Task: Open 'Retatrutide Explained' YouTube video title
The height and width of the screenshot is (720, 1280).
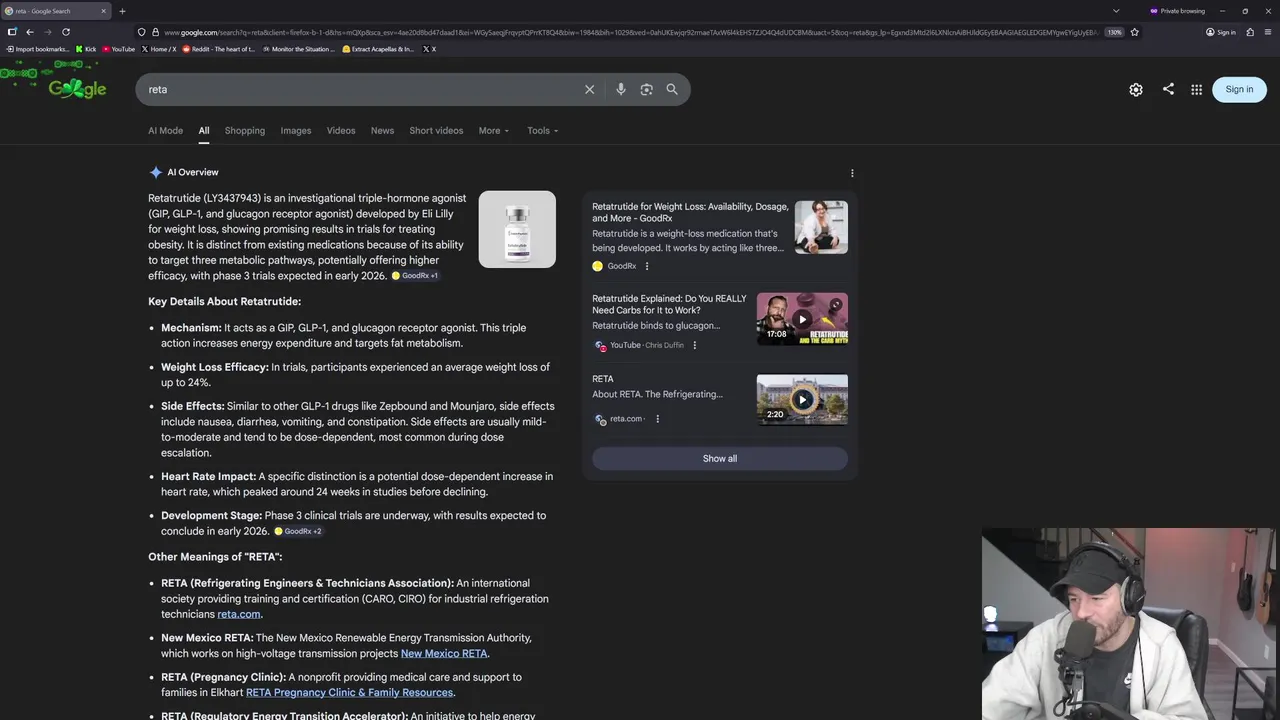Action: (669, 304)
